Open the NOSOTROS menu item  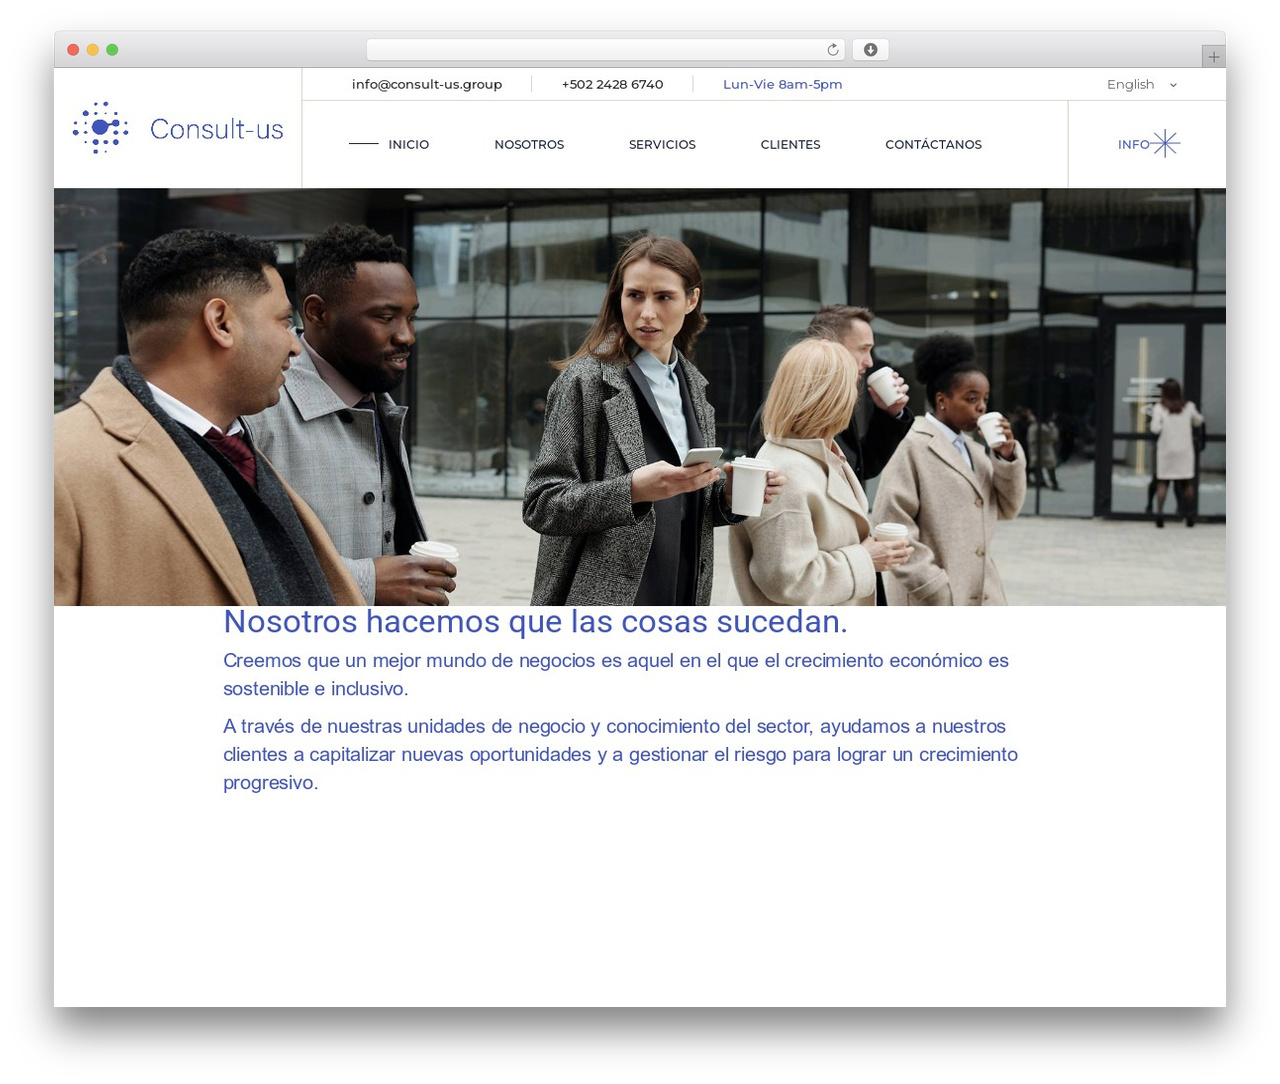click(x=529, y=145)
